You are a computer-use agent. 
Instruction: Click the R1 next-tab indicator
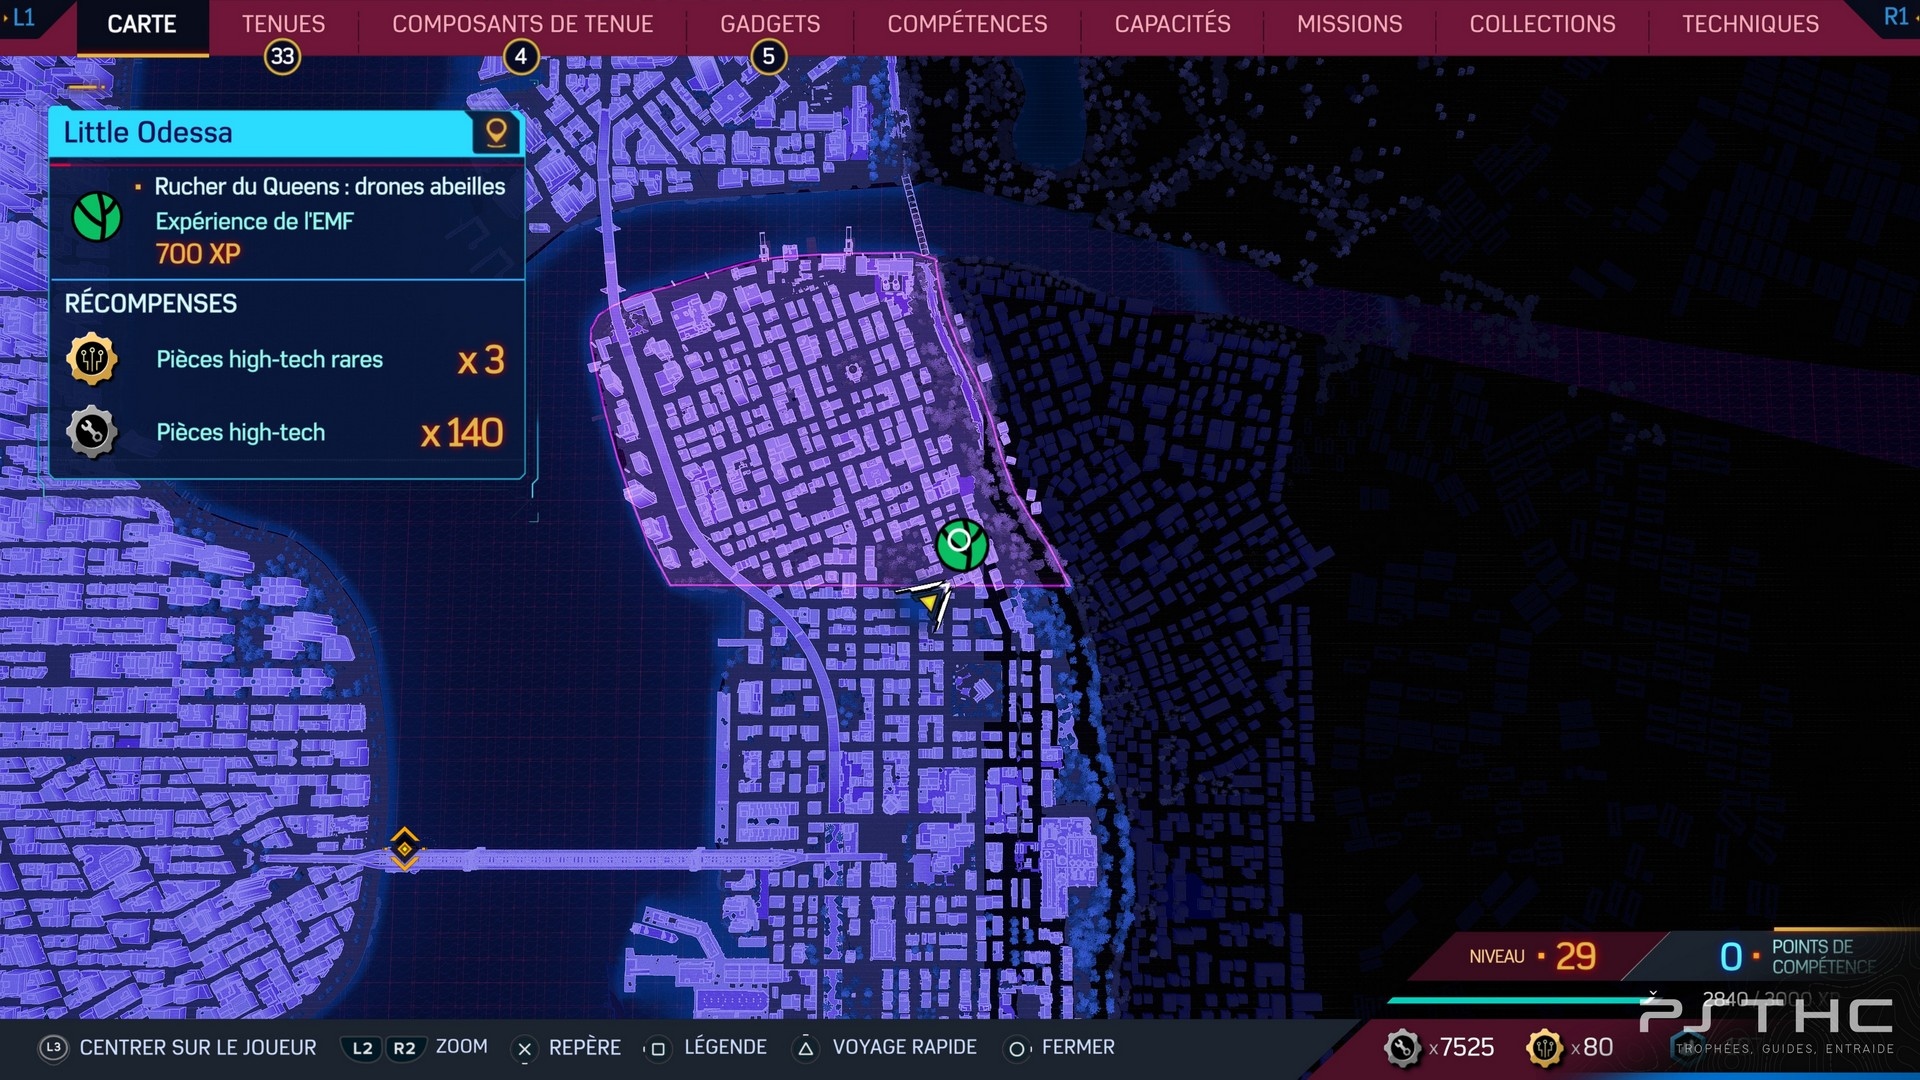click(1896, 17)
